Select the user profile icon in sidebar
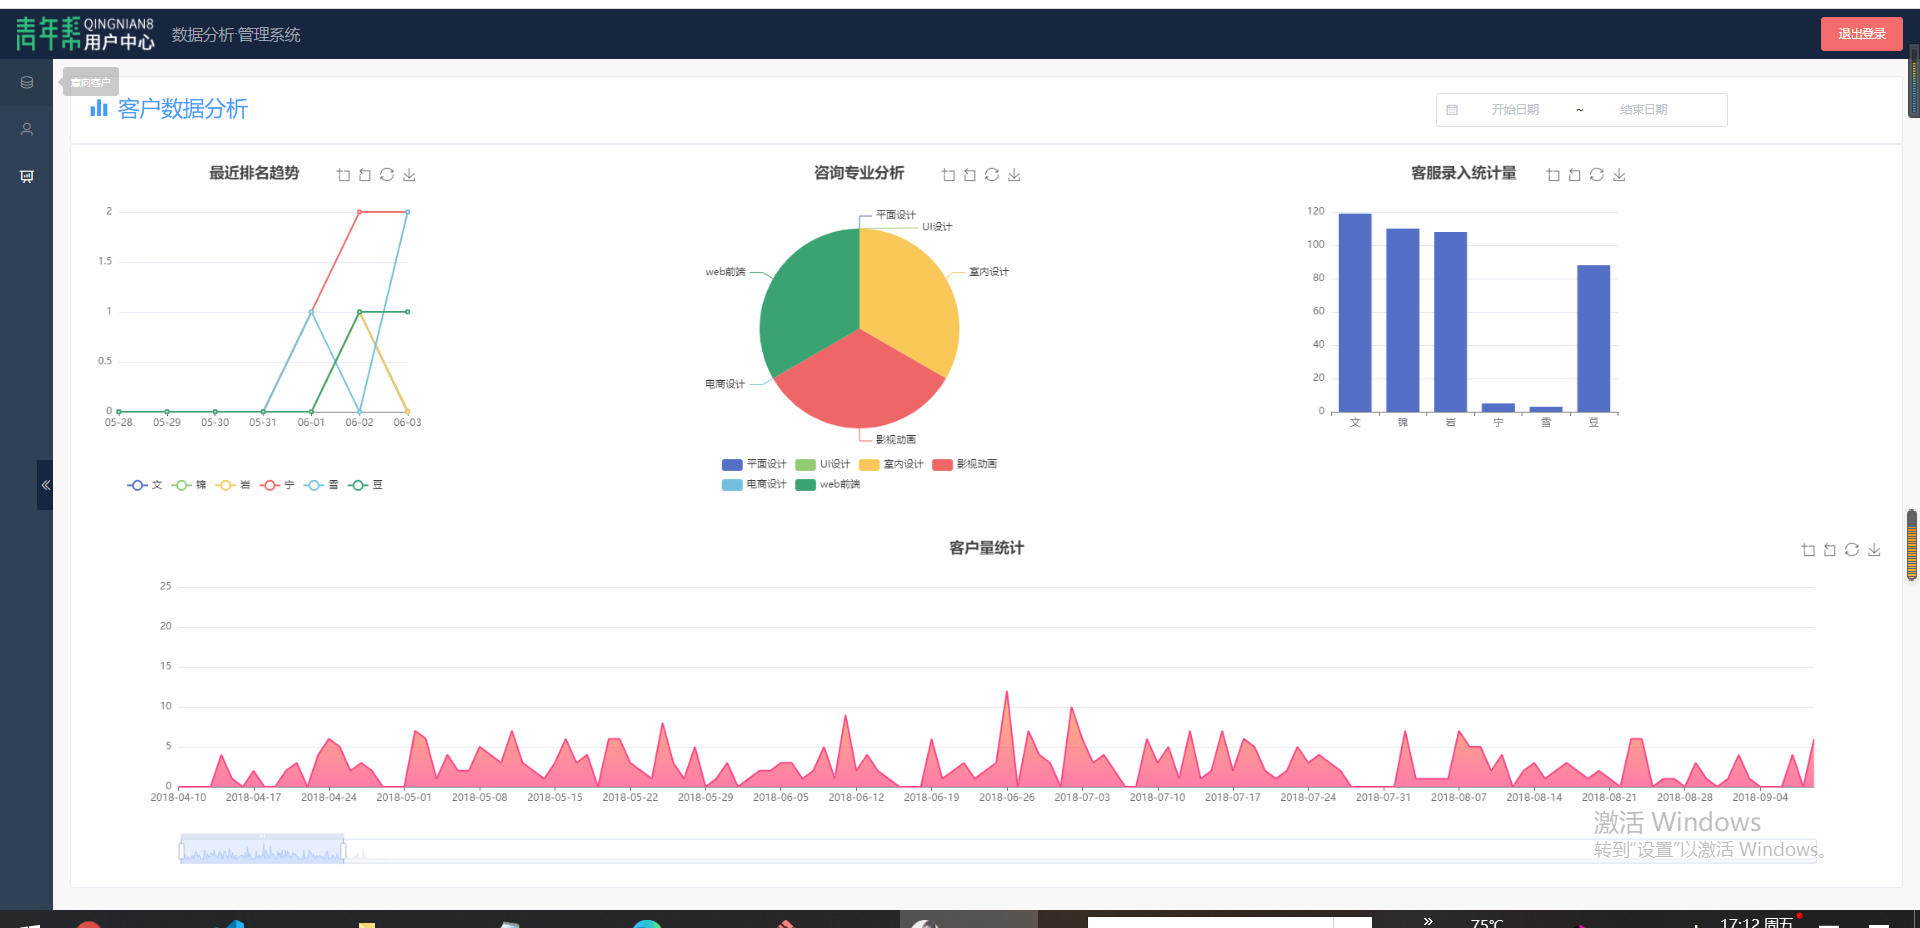This screenshot has height=928, width=1920. click(26, 129)
